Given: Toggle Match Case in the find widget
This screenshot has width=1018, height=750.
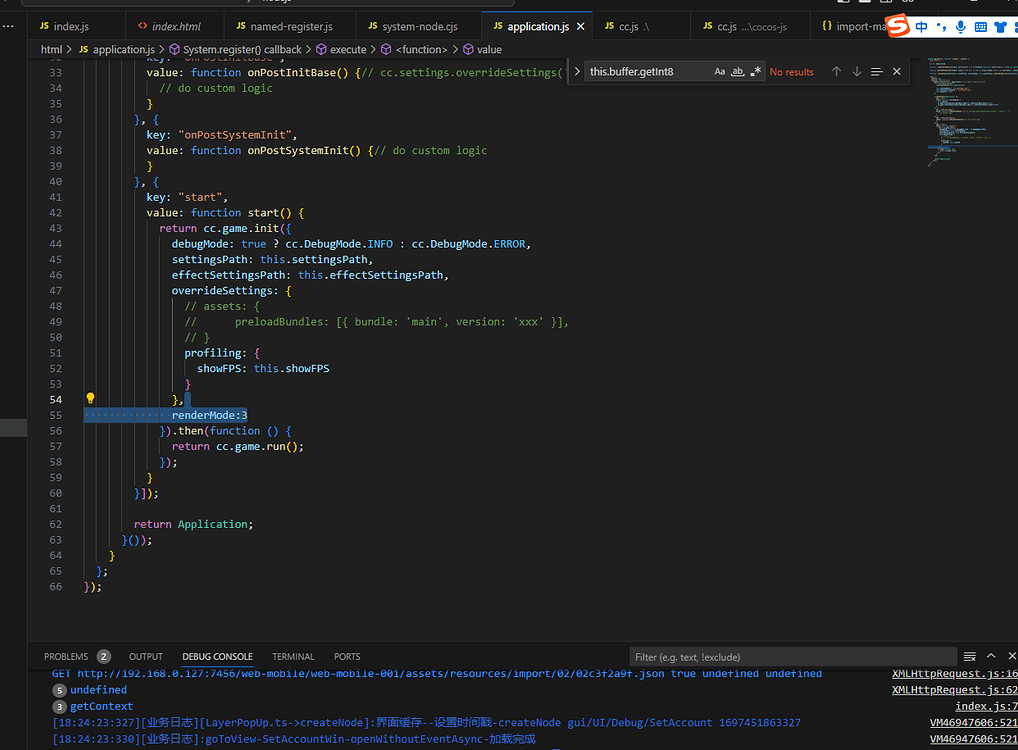Looking at the screenshot, I should 718,71.
